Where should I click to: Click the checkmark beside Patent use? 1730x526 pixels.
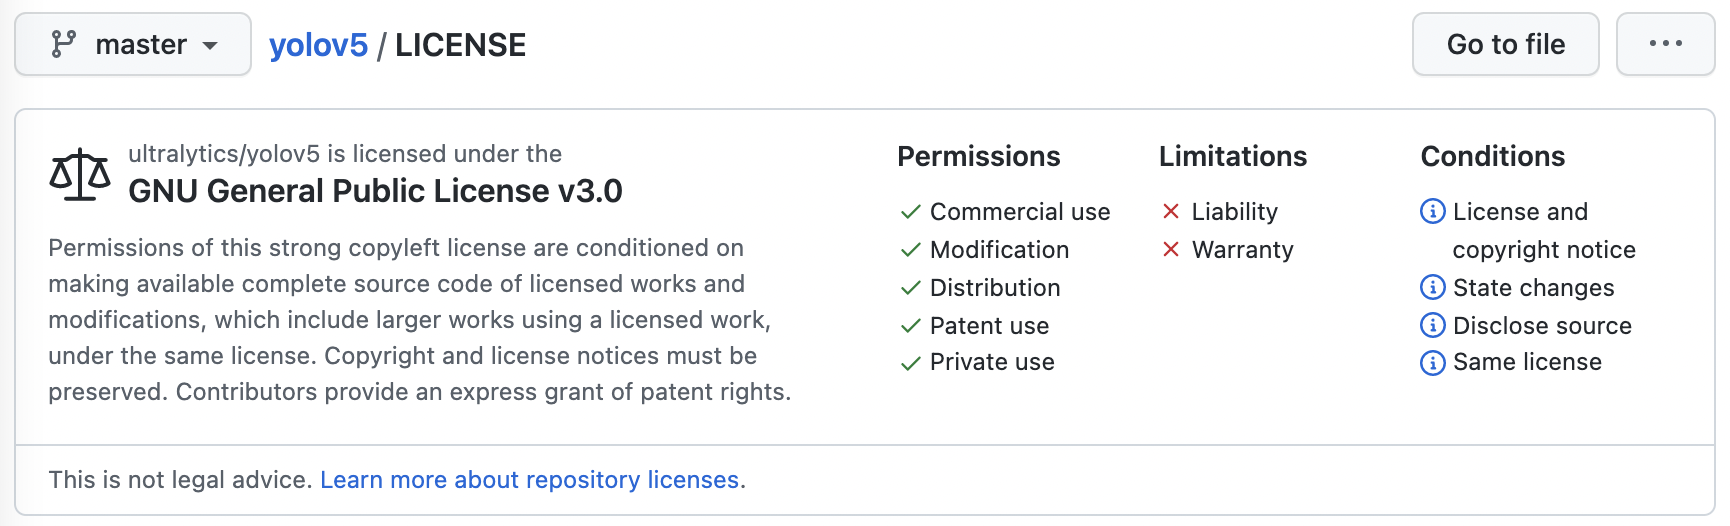pyautogui.click(x=910, y=326)
